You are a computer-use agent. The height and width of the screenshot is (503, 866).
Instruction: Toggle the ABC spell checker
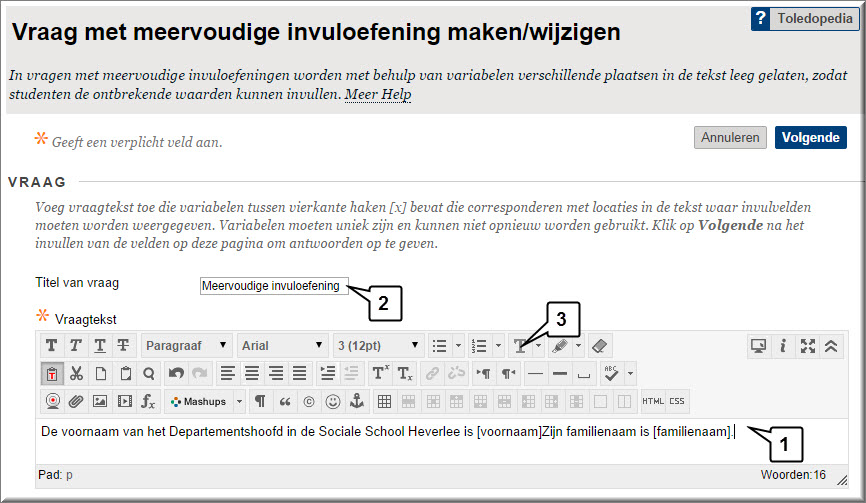tap(611, 374)
